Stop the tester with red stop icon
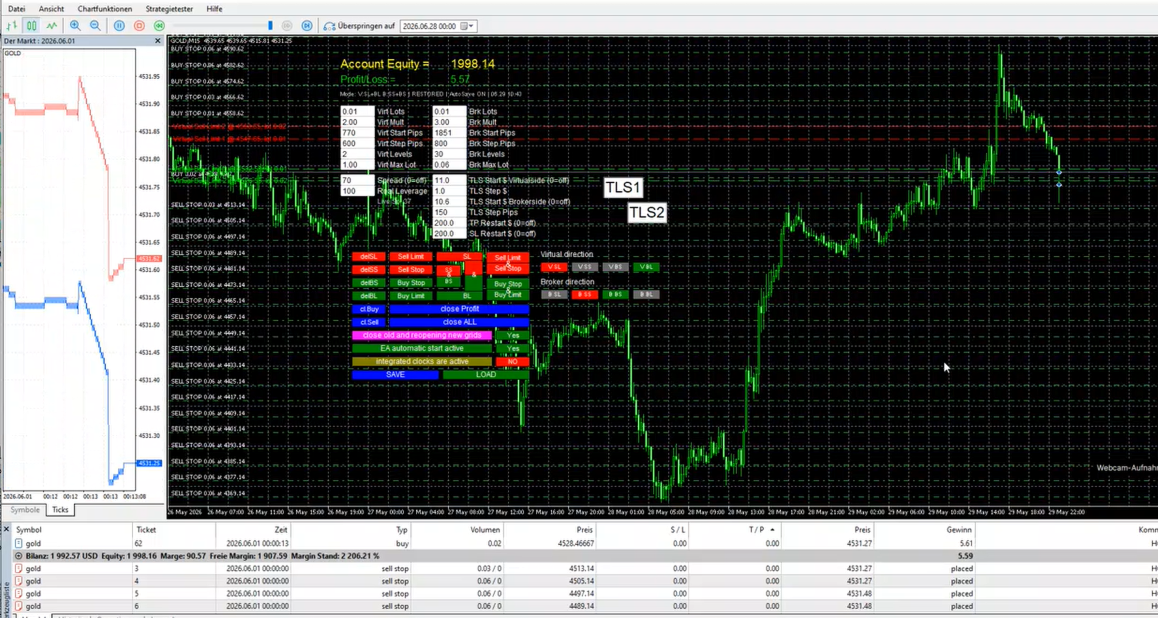This screenshot has width=1158, height=618. tap(139, 26)
